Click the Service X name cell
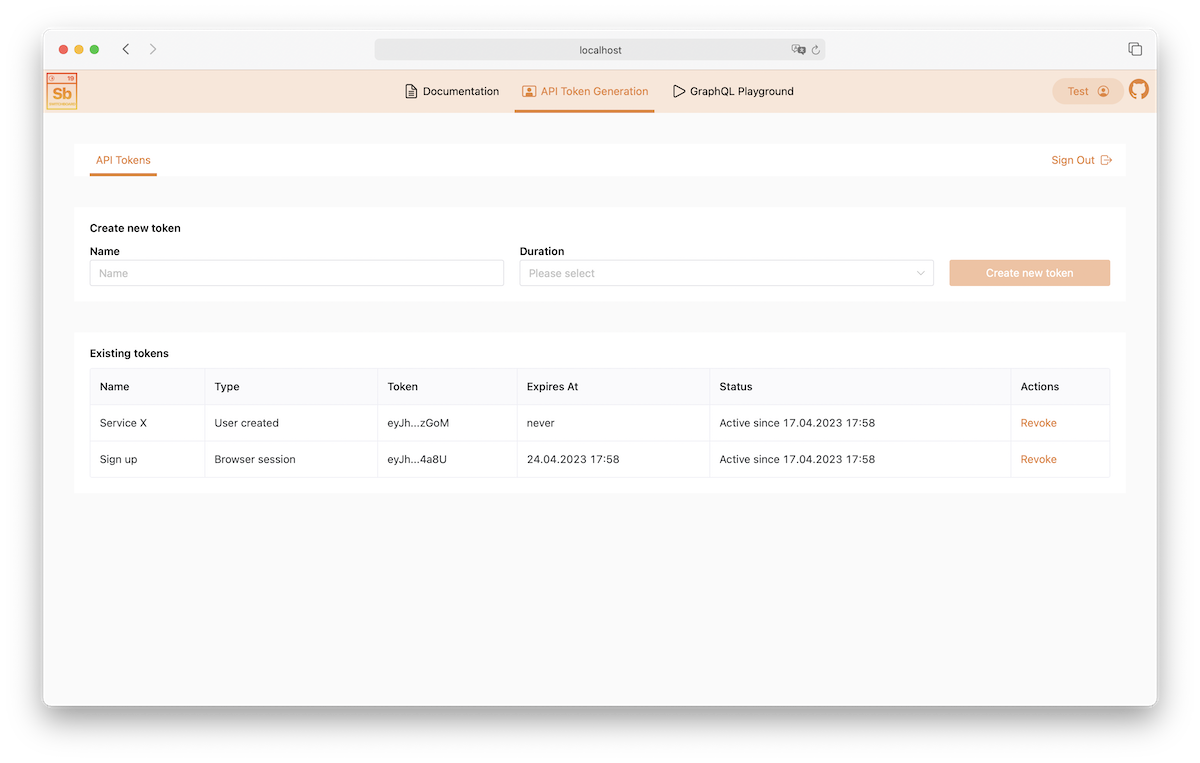The width and height of the screenshot is (1200, 763). tap(148, 423)
